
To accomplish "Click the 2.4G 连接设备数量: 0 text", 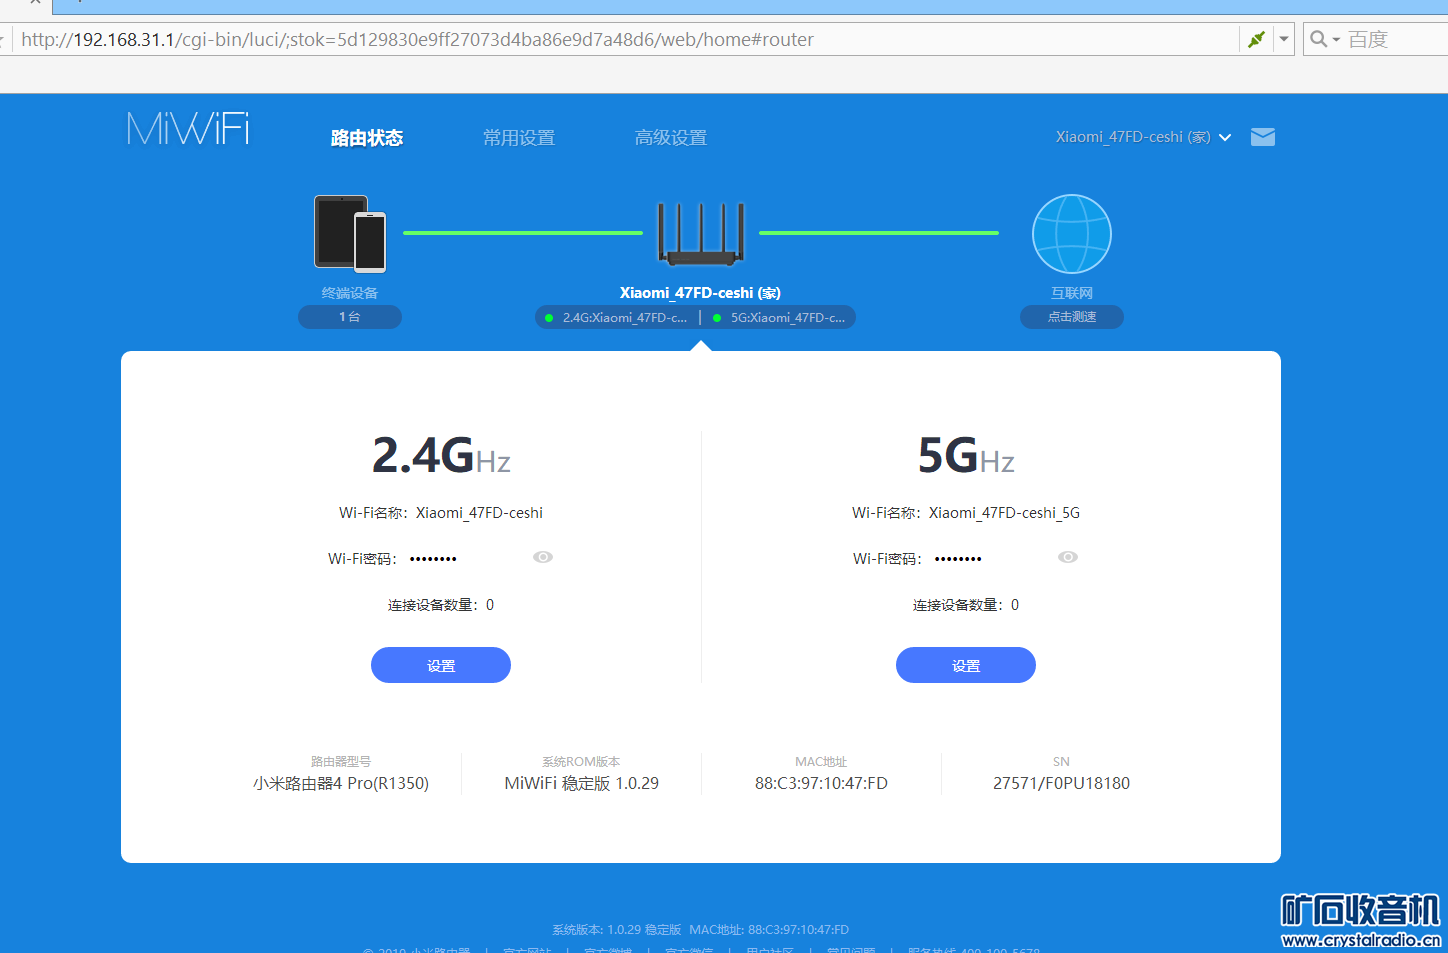I will 441,605.
